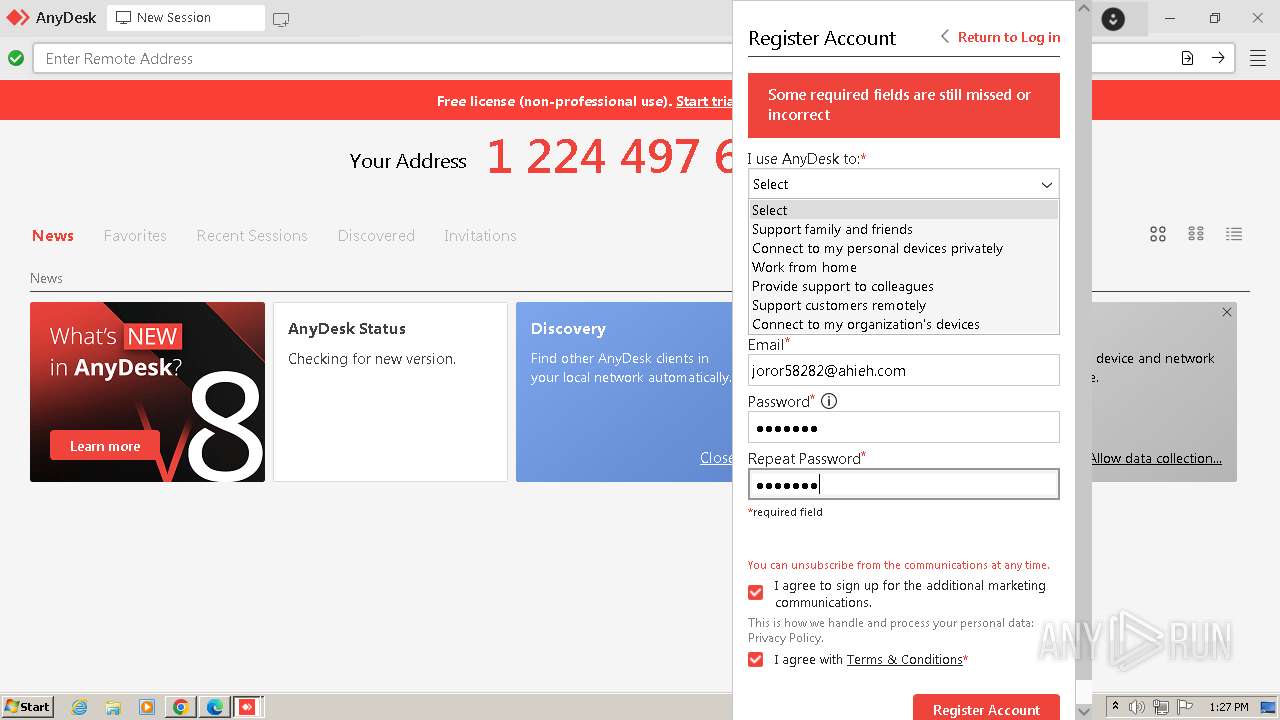Open the Windows Start menu

tap(28, 707)
